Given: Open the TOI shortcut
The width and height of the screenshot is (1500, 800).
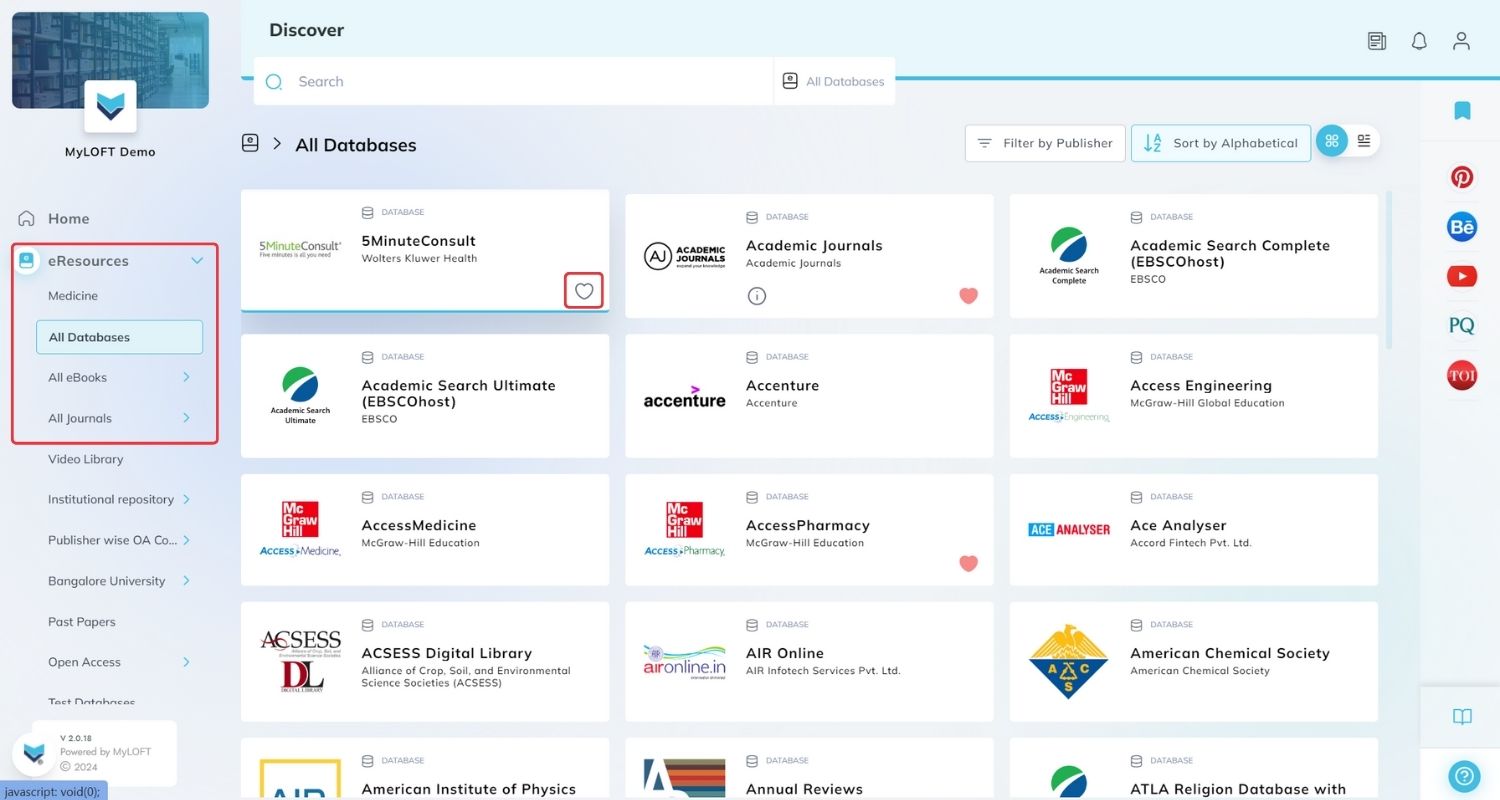Looking at the screenshot, I should point(1462,375).
